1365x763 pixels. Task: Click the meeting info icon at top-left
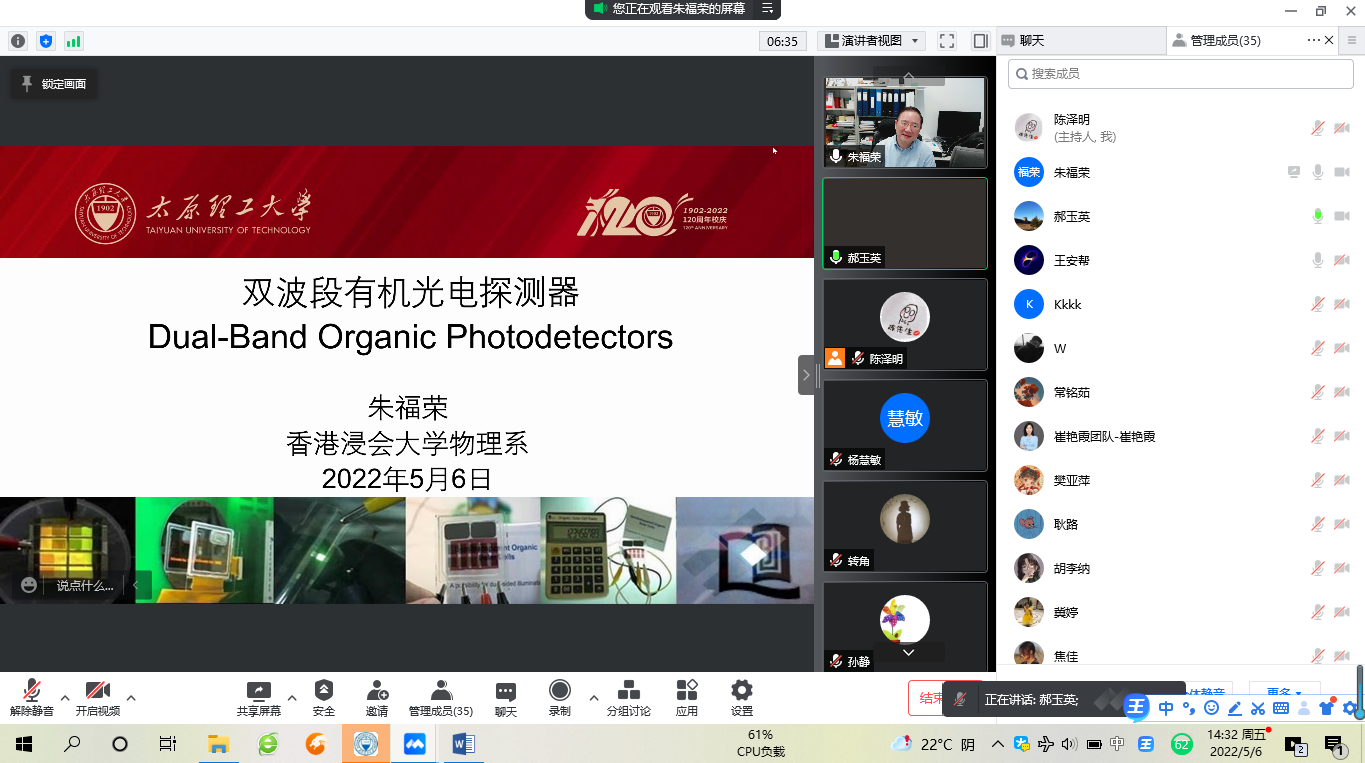coord(18,41)
